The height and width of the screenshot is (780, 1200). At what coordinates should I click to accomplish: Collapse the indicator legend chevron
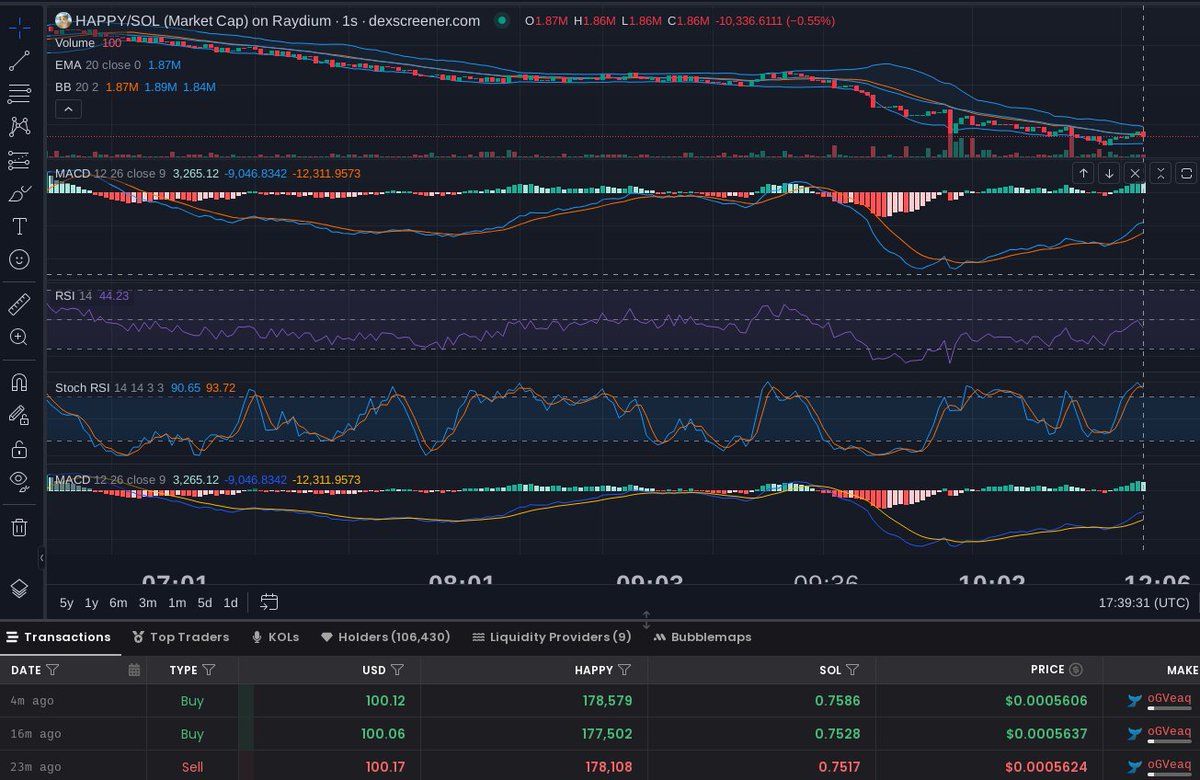pyautogui.click(x=67, y=109)
